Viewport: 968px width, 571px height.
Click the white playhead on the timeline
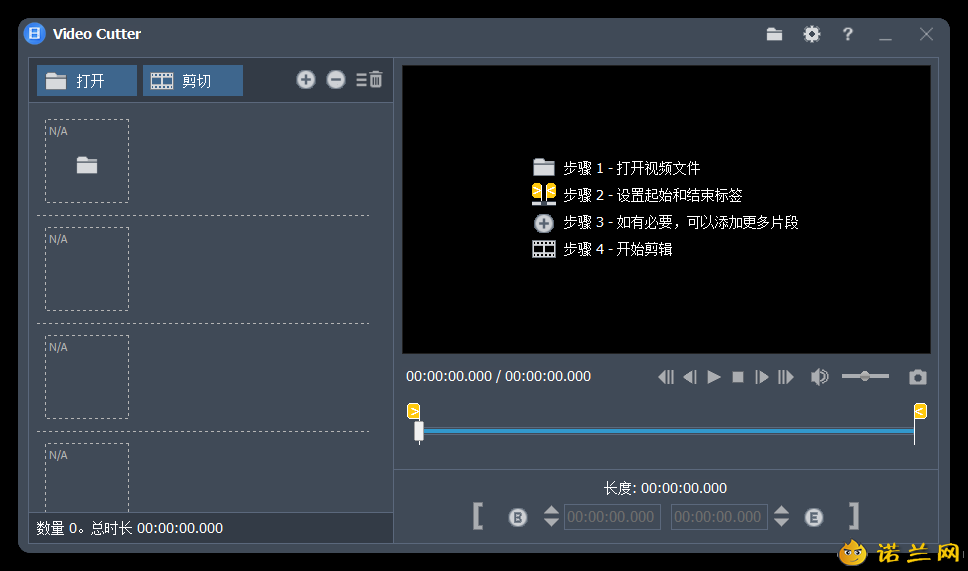[419, 431]
